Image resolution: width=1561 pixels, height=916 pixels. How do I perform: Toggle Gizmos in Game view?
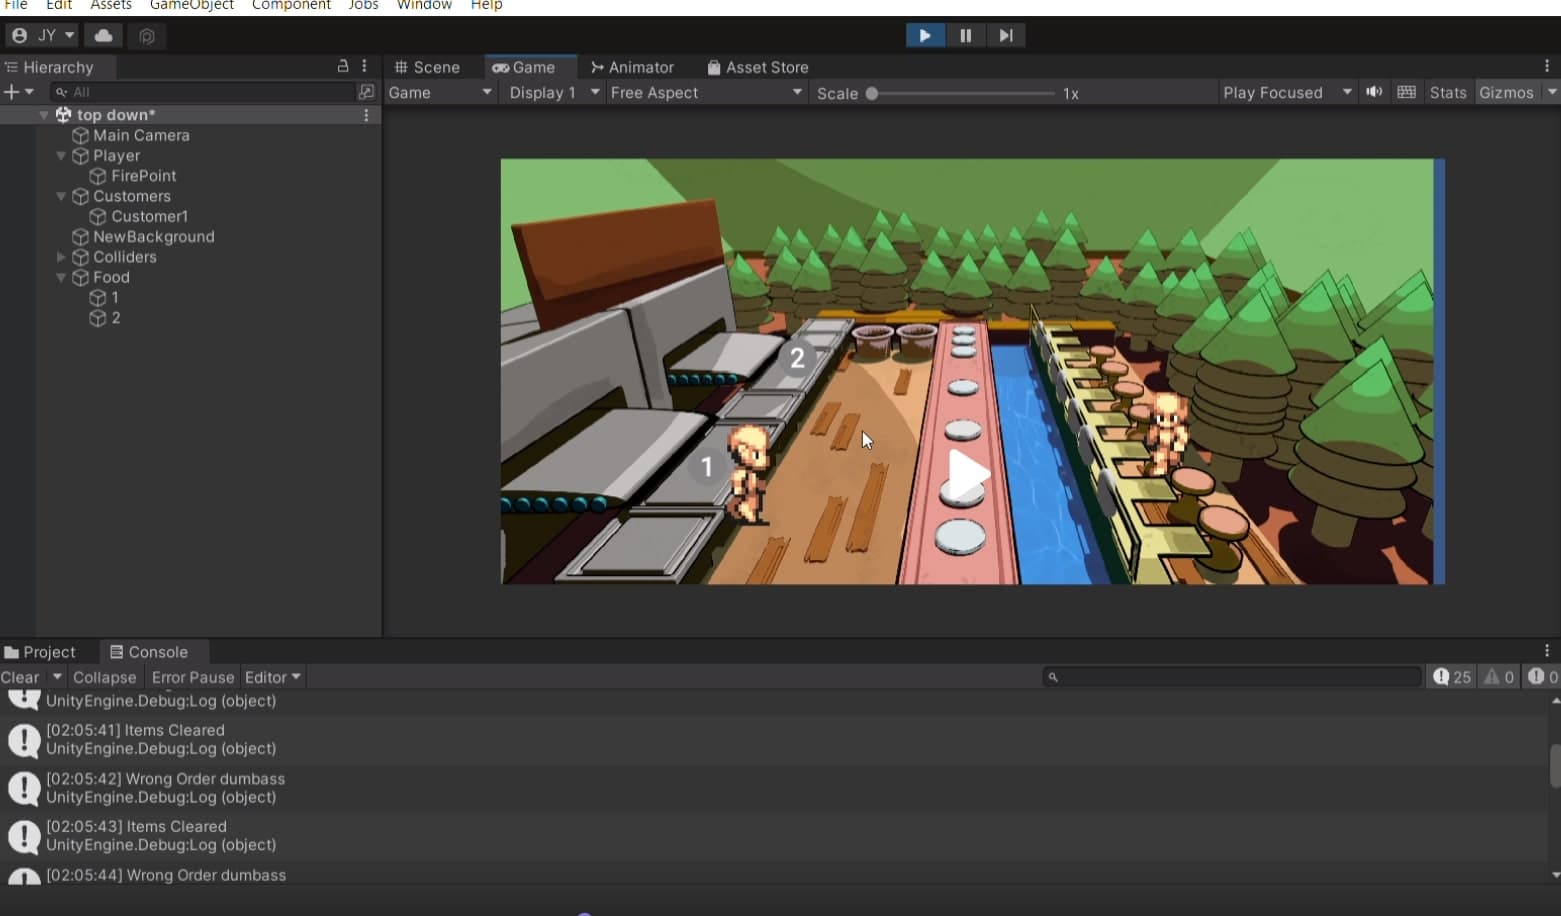[x=1506, y=93]
